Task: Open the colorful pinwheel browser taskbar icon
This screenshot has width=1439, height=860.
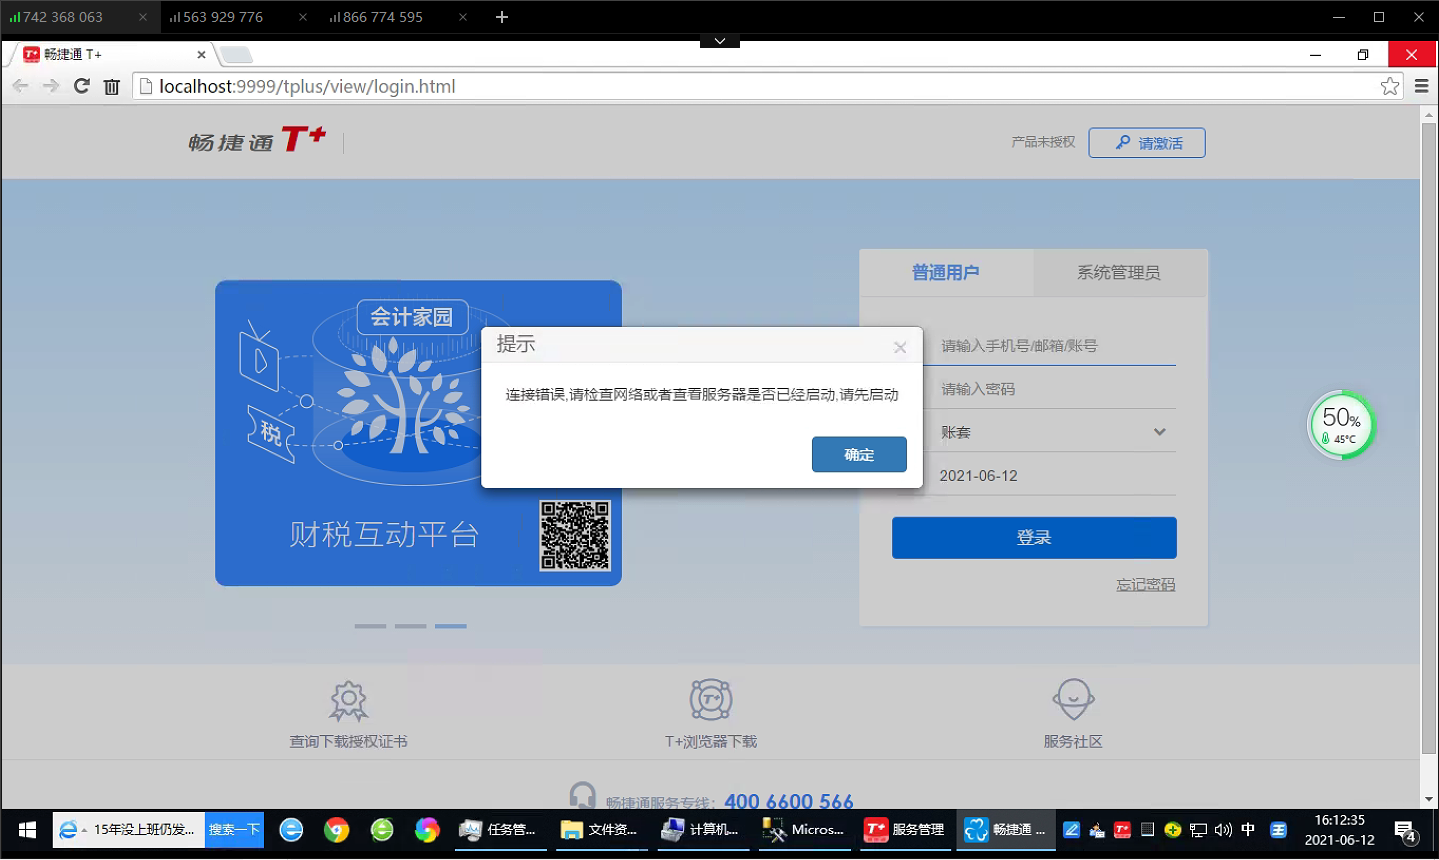Action: [x=427, y=830]
